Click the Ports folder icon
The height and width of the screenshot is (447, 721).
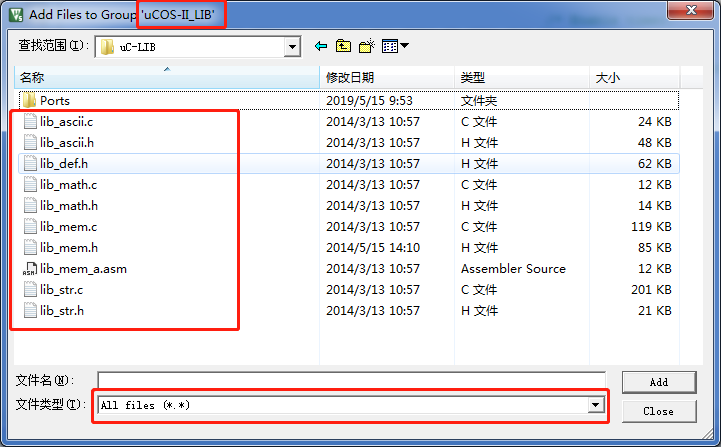[29, 100]
